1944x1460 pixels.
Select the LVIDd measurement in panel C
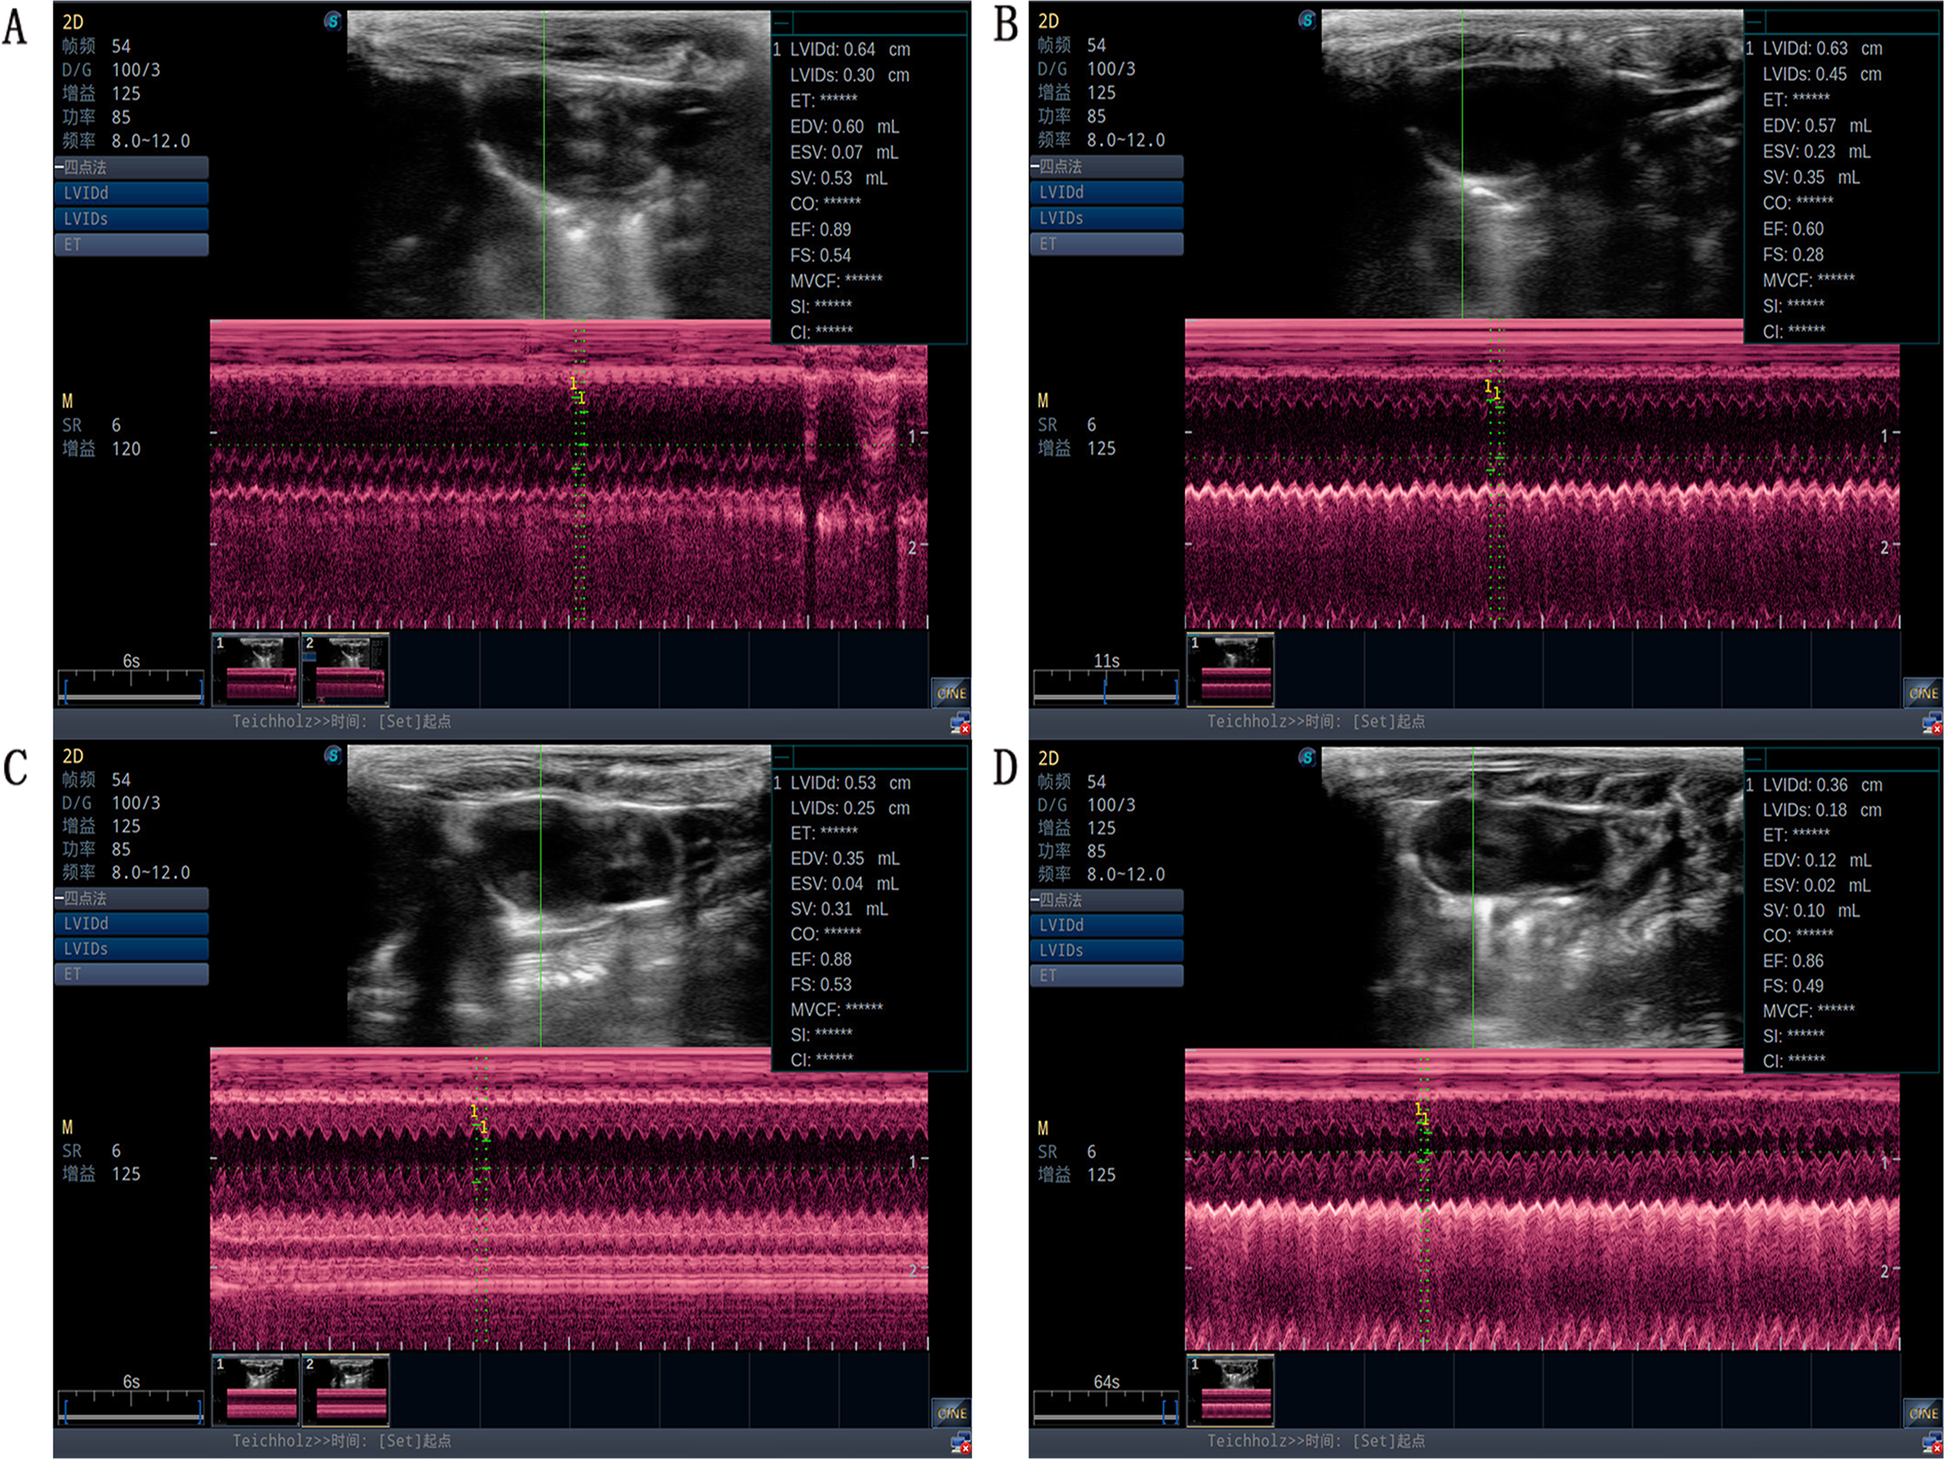pos(131,924)
